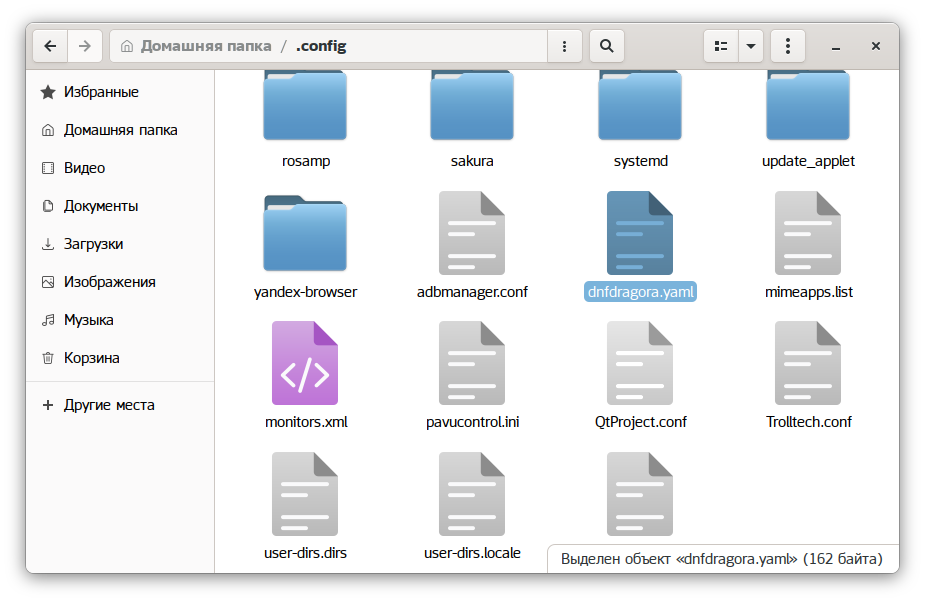
Task: Open Домашняя папка in the sidebar
Action: click(120, 130)
